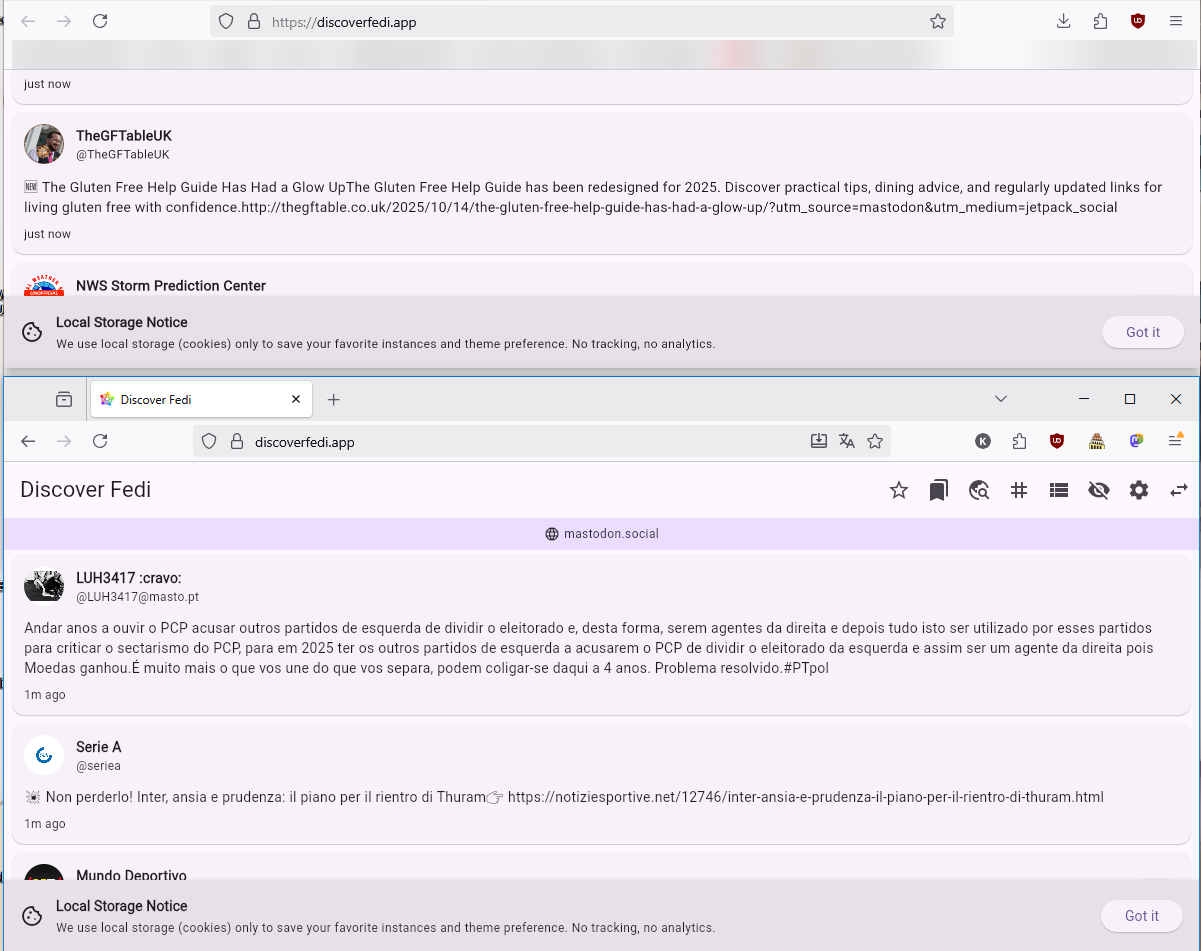
Task: Click the round K extension icon
Action: pyautogui.click(x=983, y=441)
